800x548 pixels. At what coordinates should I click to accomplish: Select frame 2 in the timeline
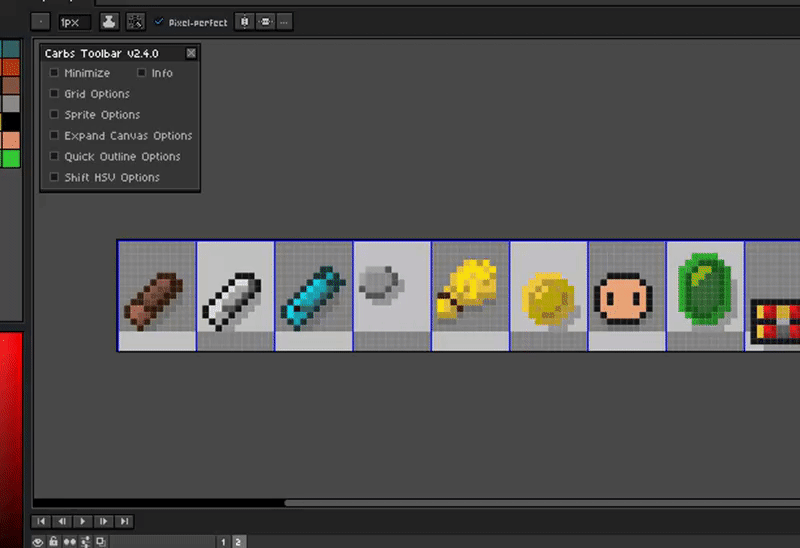238,542
